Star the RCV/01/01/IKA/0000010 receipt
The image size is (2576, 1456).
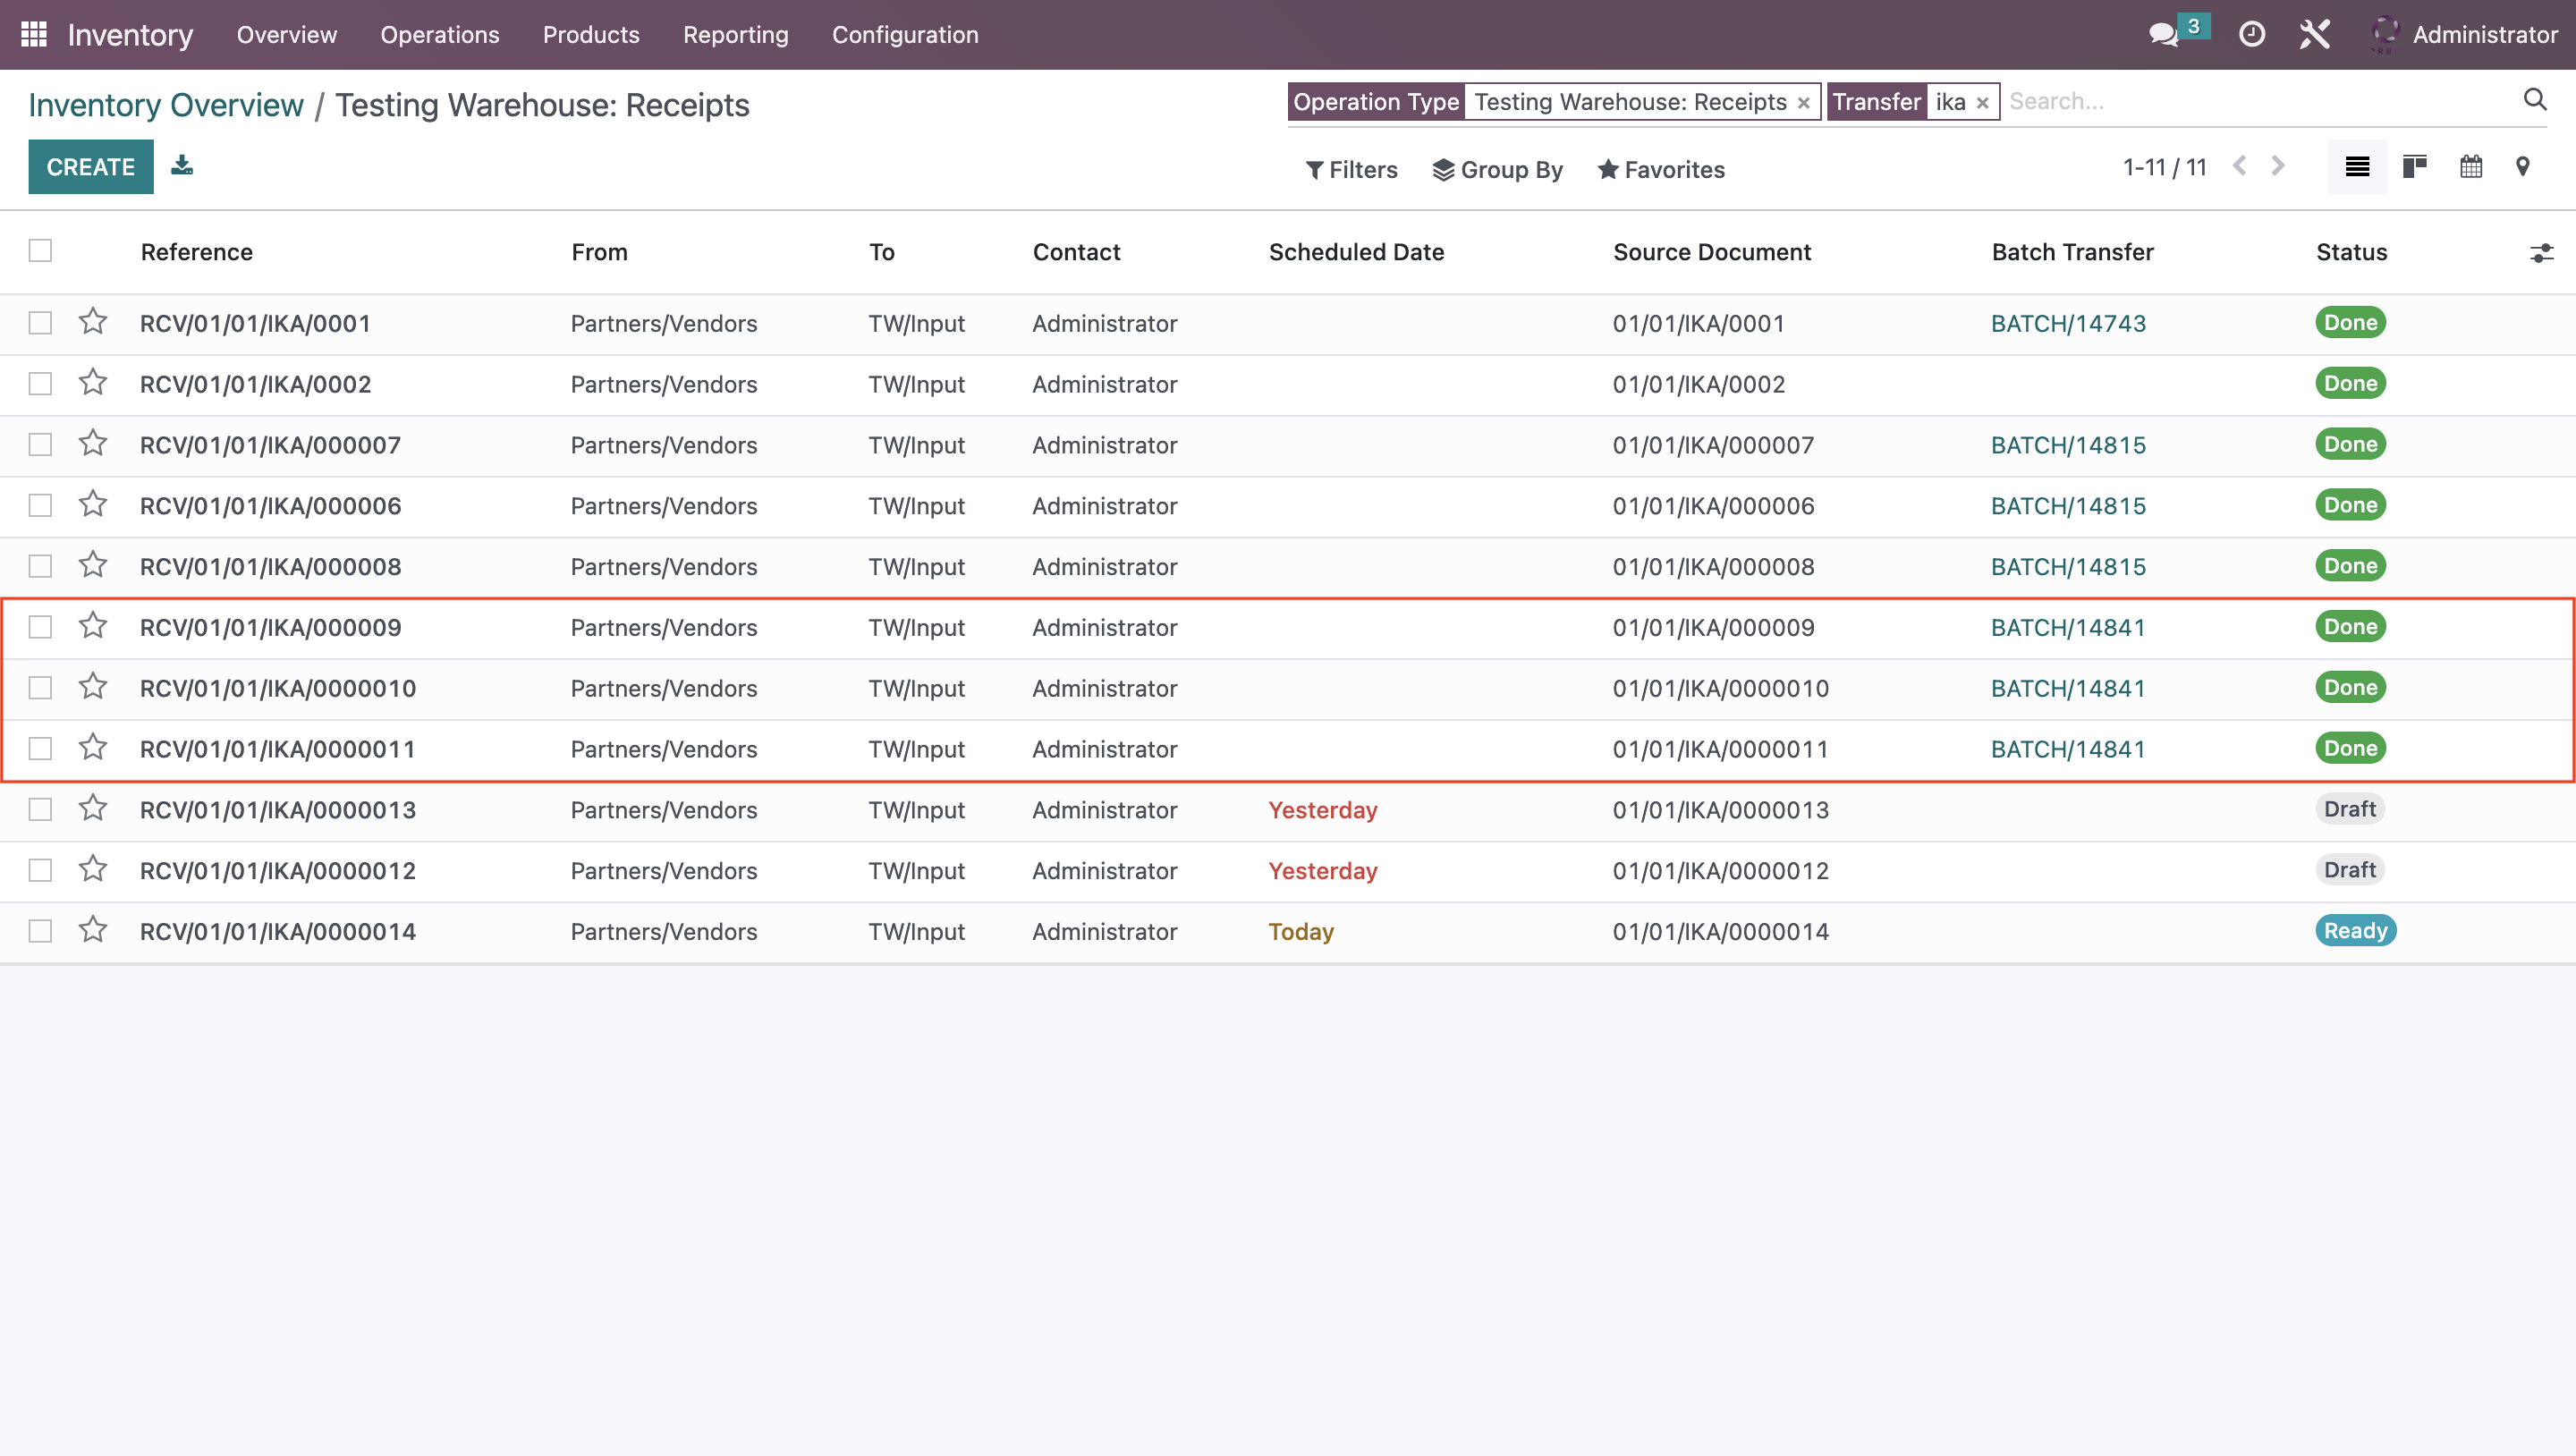[93, 687]
